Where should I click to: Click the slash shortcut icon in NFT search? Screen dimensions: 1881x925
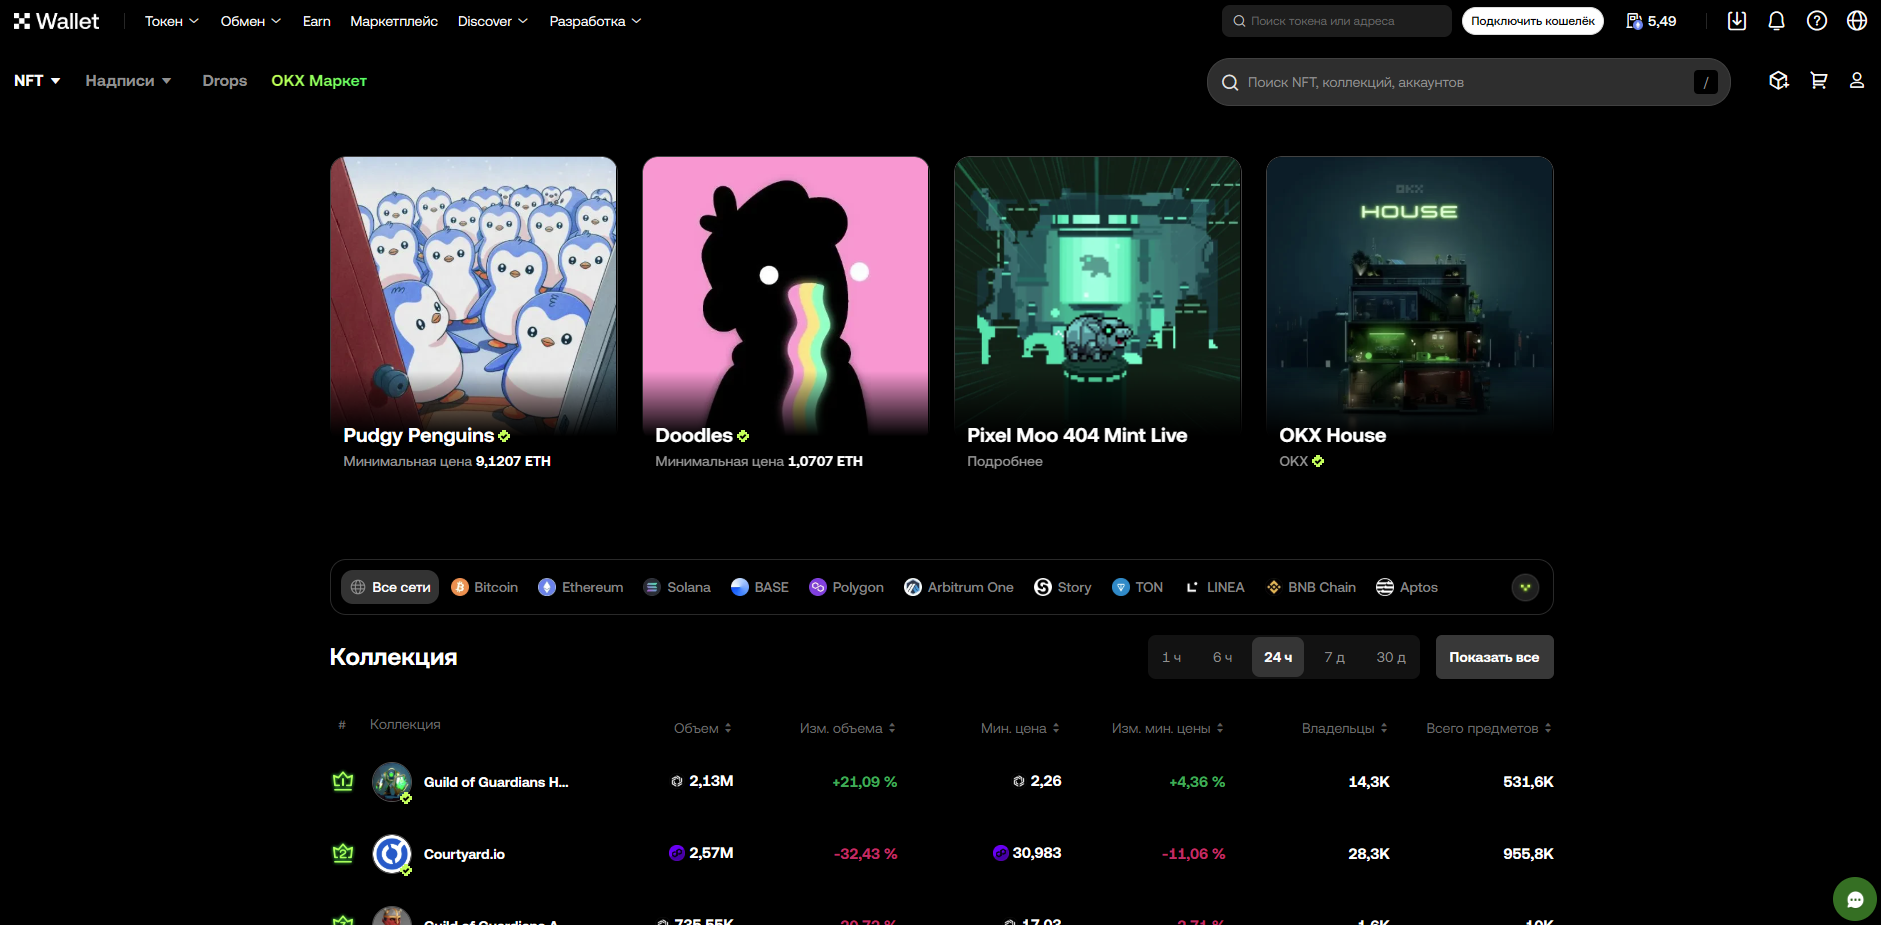(1706, 82)
